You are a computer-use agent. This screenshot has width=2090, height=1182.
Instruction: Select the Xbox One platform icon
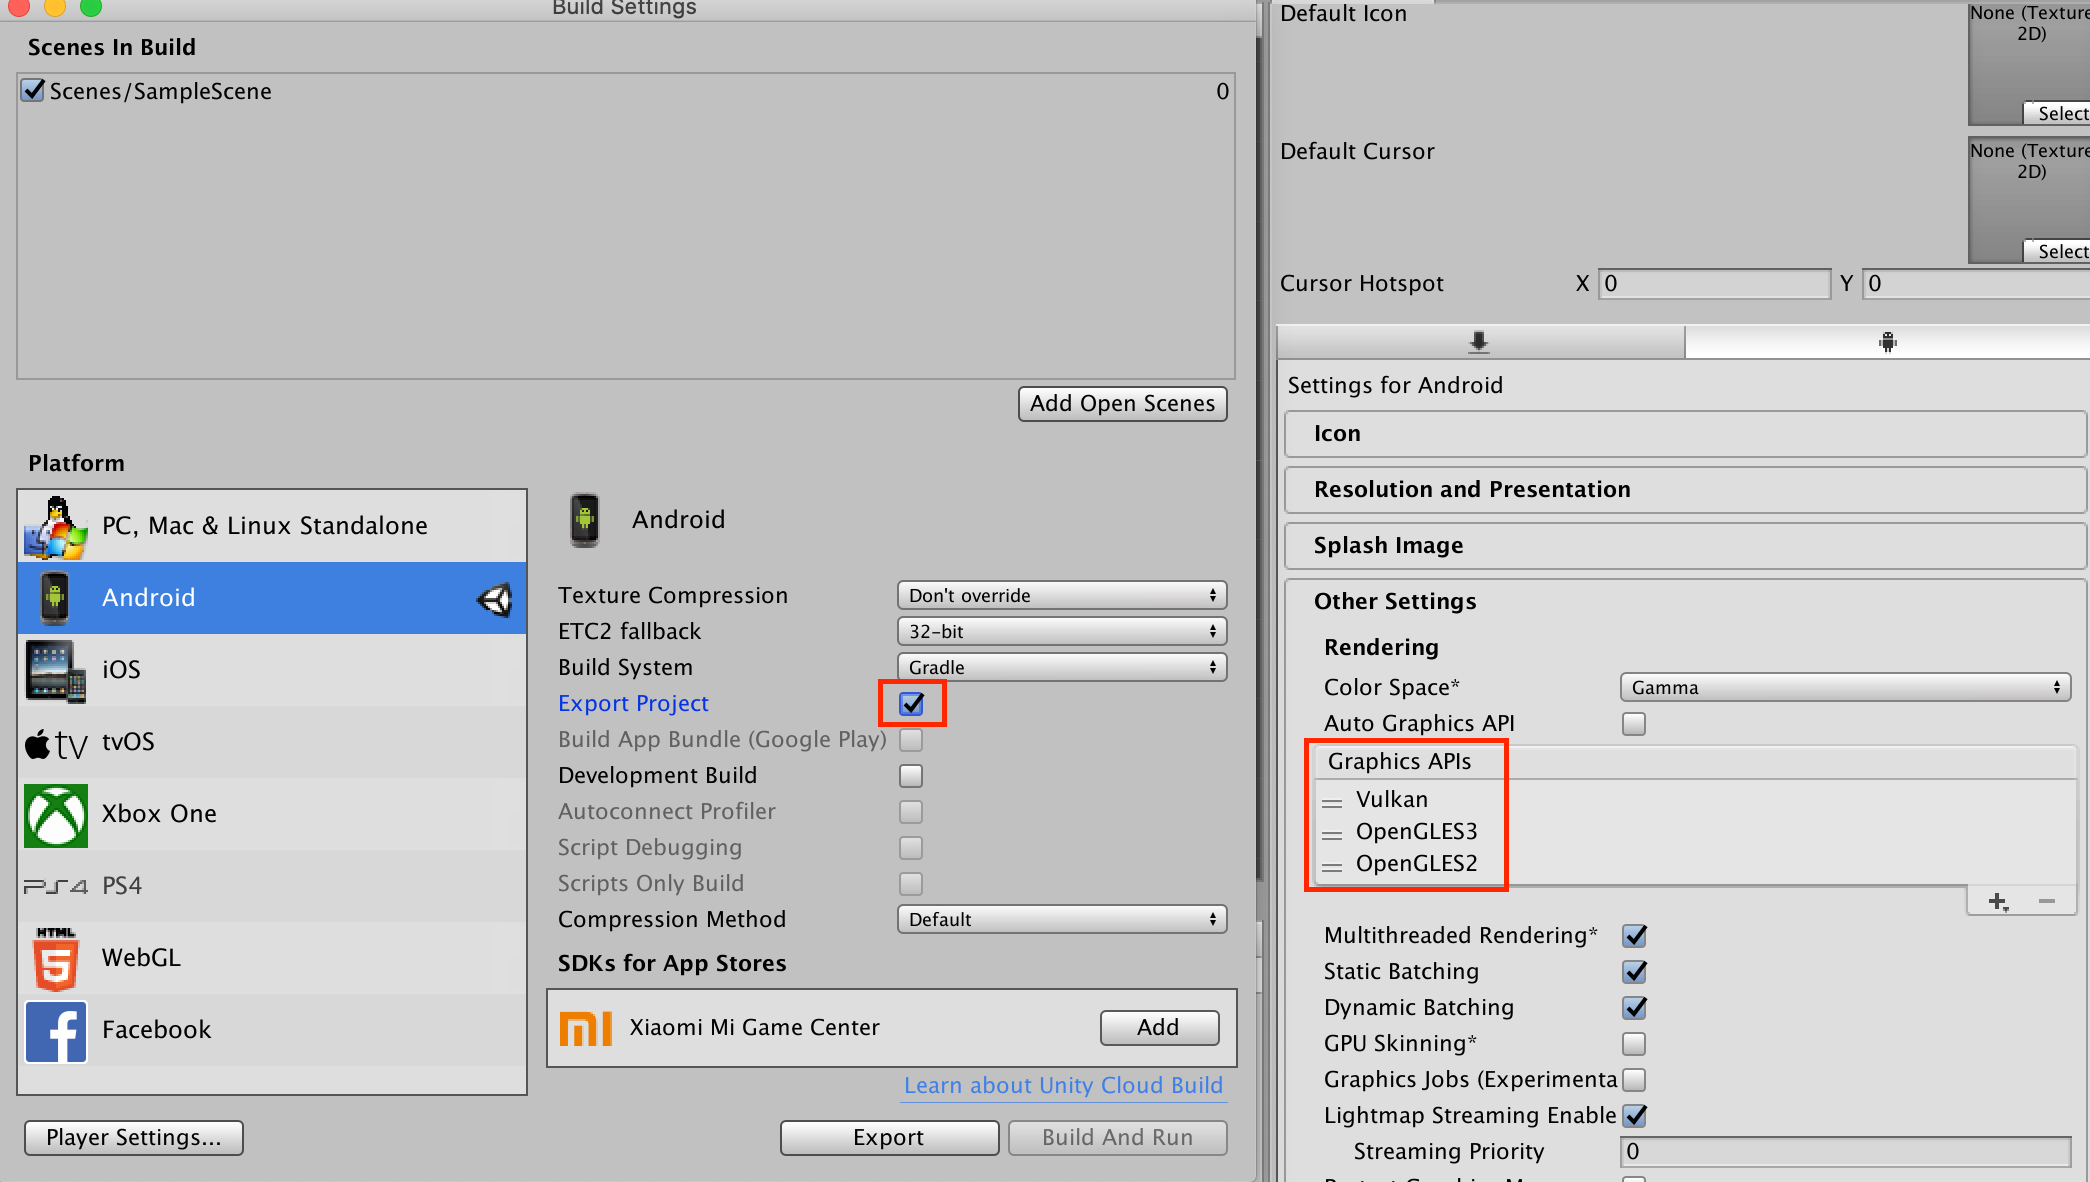click(56, 815)
